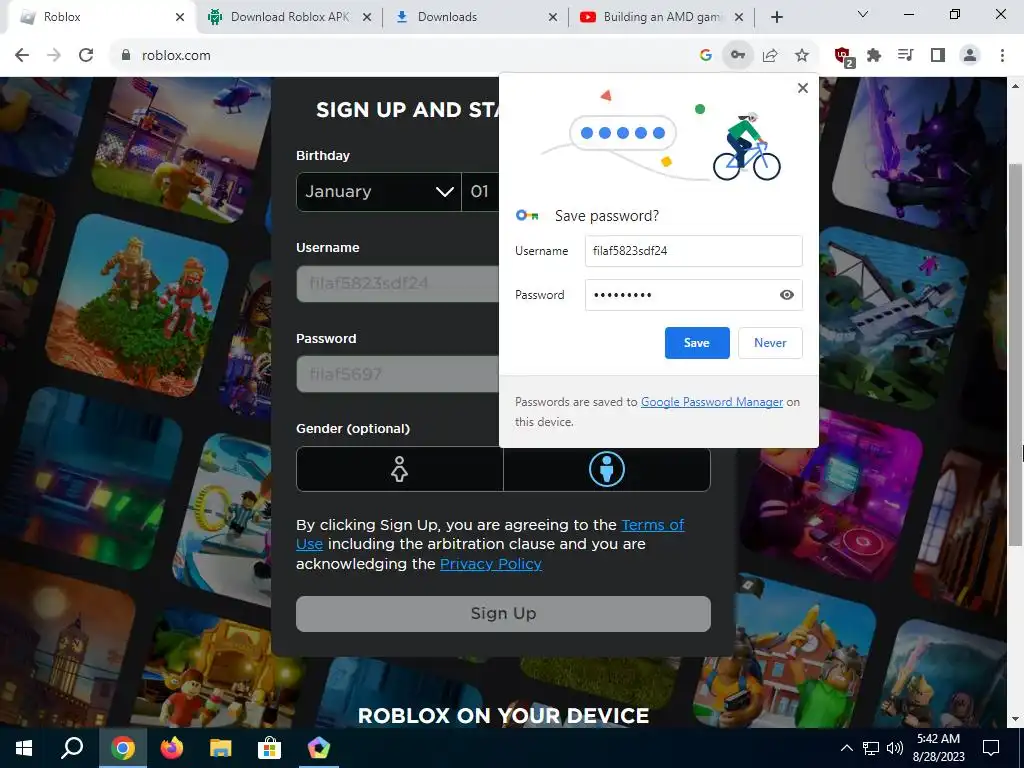This screenshot has width=1024, height=768.
Task: Close the Downloads tab
Action: point(553,17)
